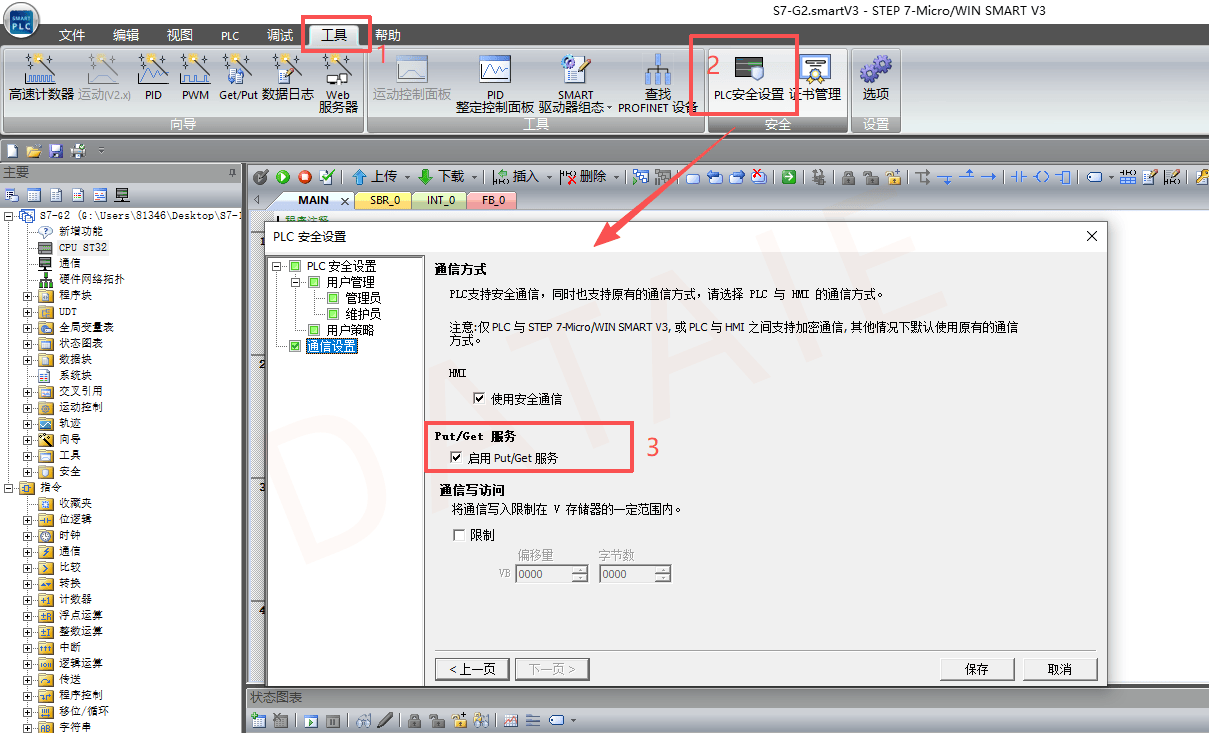Screen dimensions: 1209x733
Task: Open the 数据日志 wizard
Action: coord(288,78)
